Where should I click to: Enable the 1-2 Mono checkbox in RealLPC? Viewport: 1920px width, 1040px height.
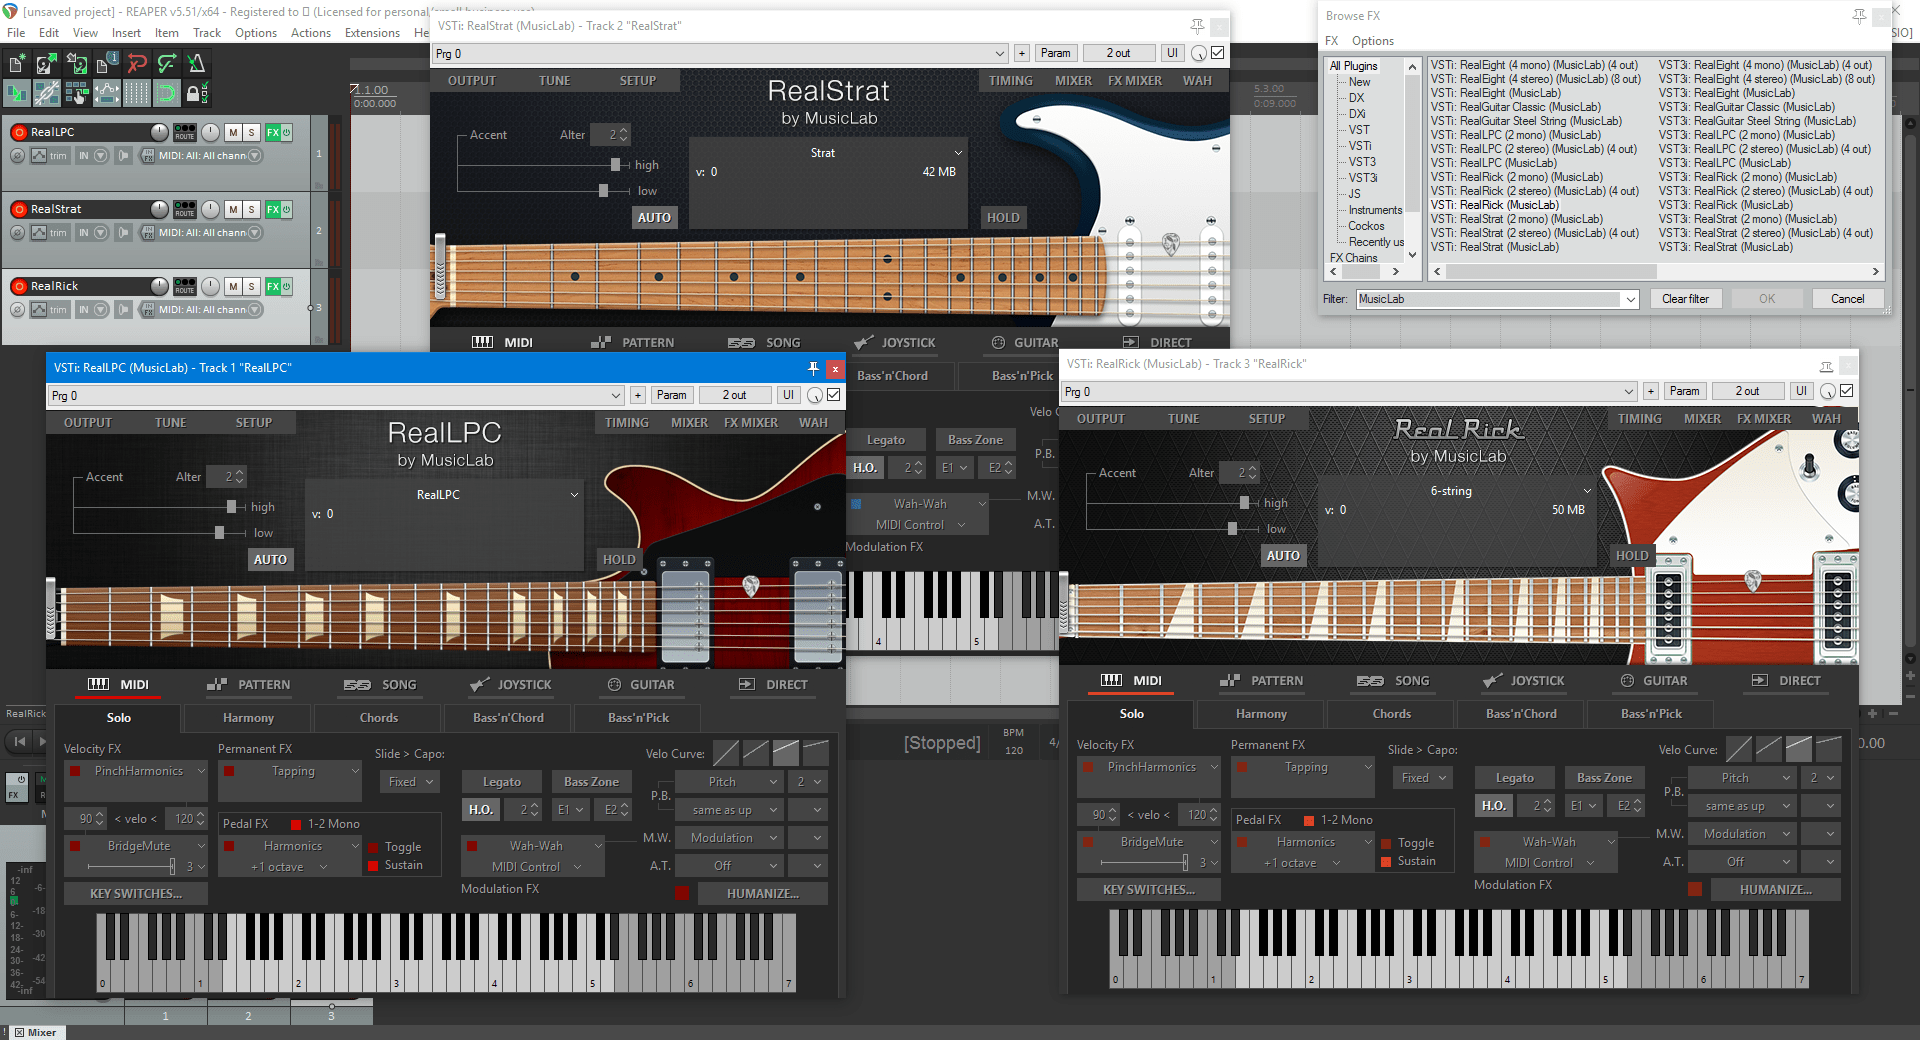click(296, 824)
